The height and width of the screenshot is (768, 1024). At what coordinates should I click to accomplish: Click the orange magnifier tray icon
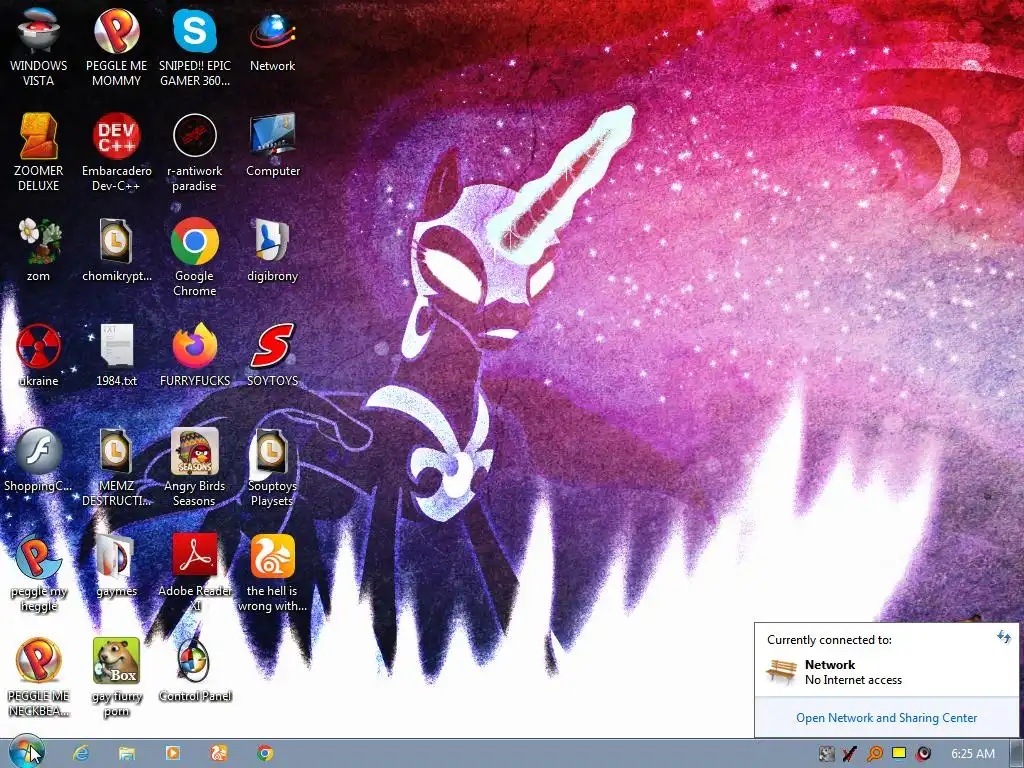pos(874,754)
